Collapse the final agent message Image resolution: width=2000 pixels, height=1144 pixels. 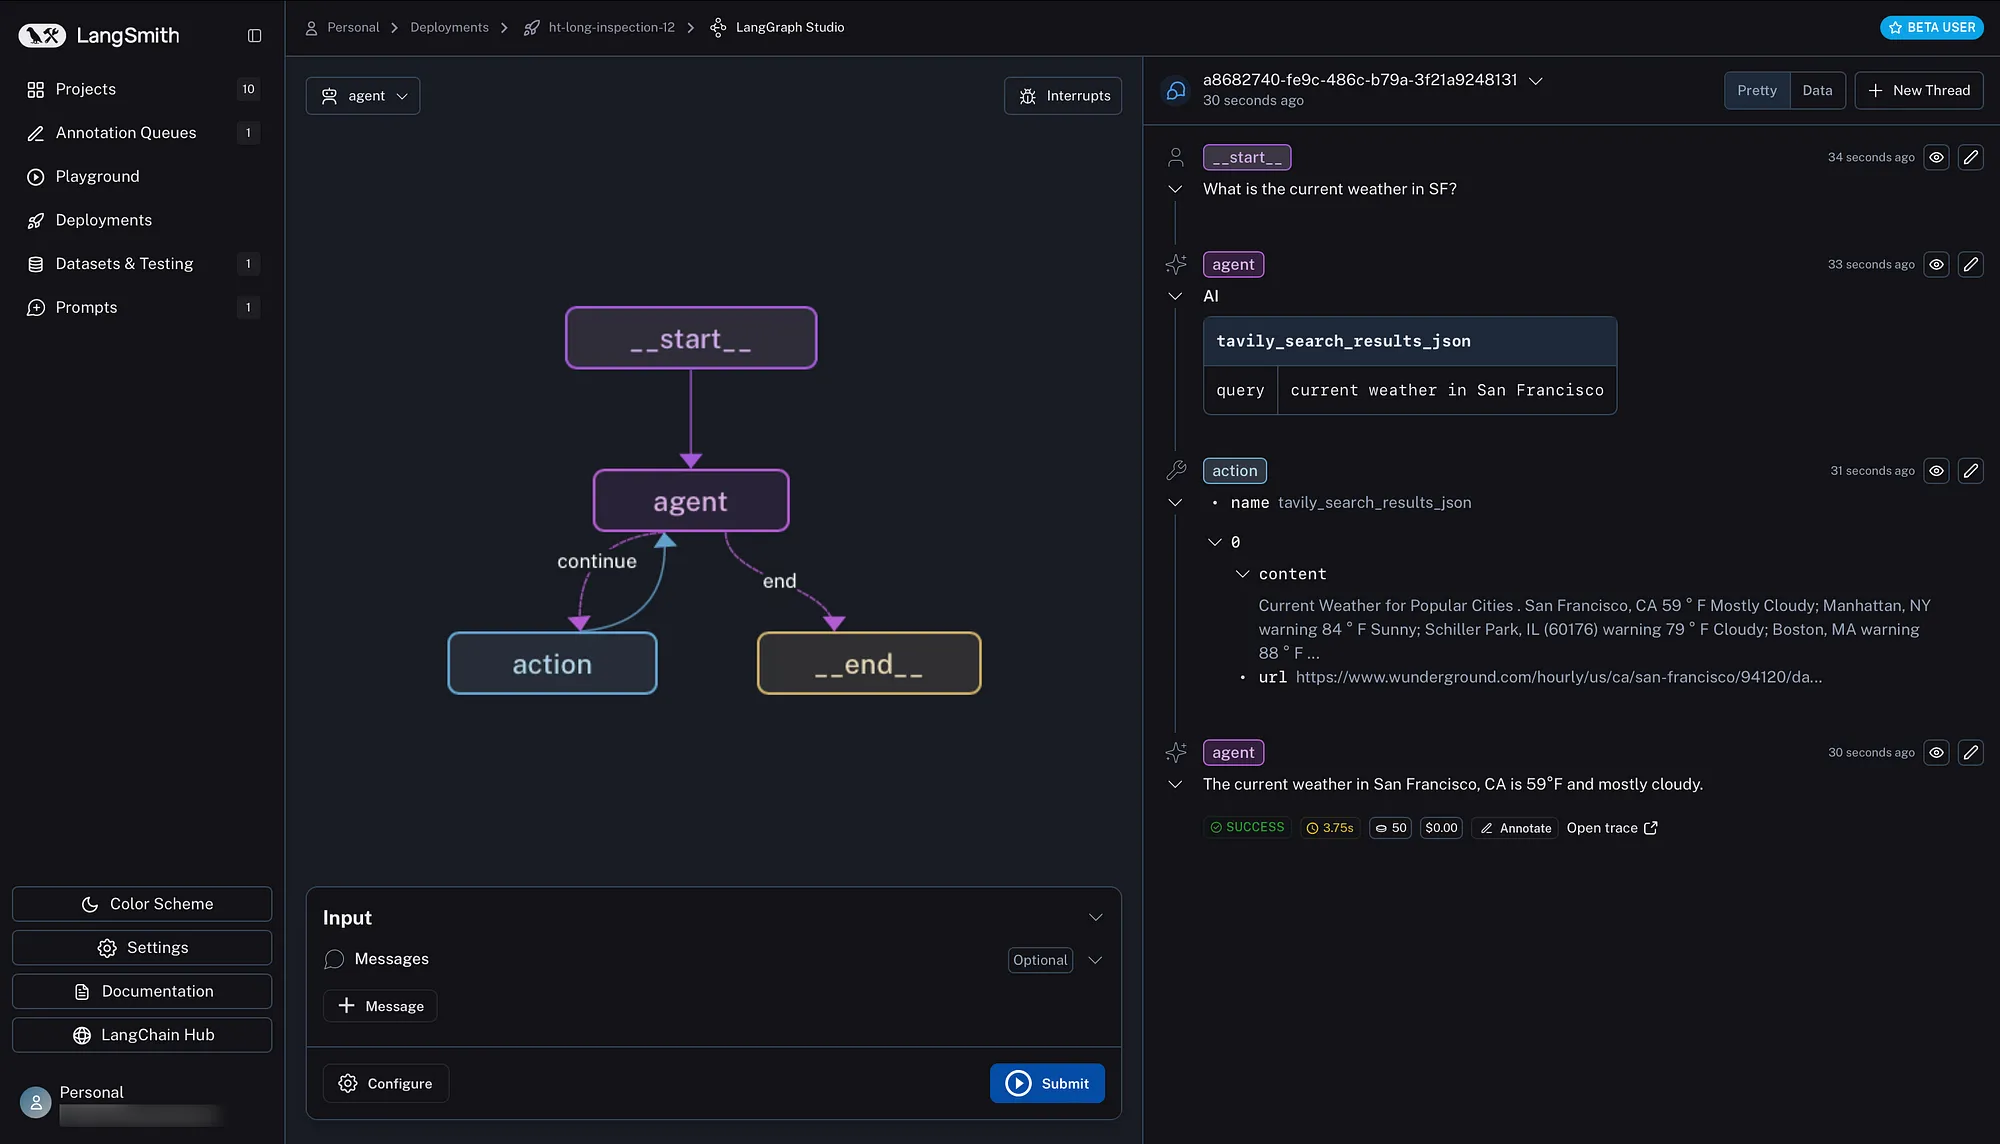(x=1175, y=784)
